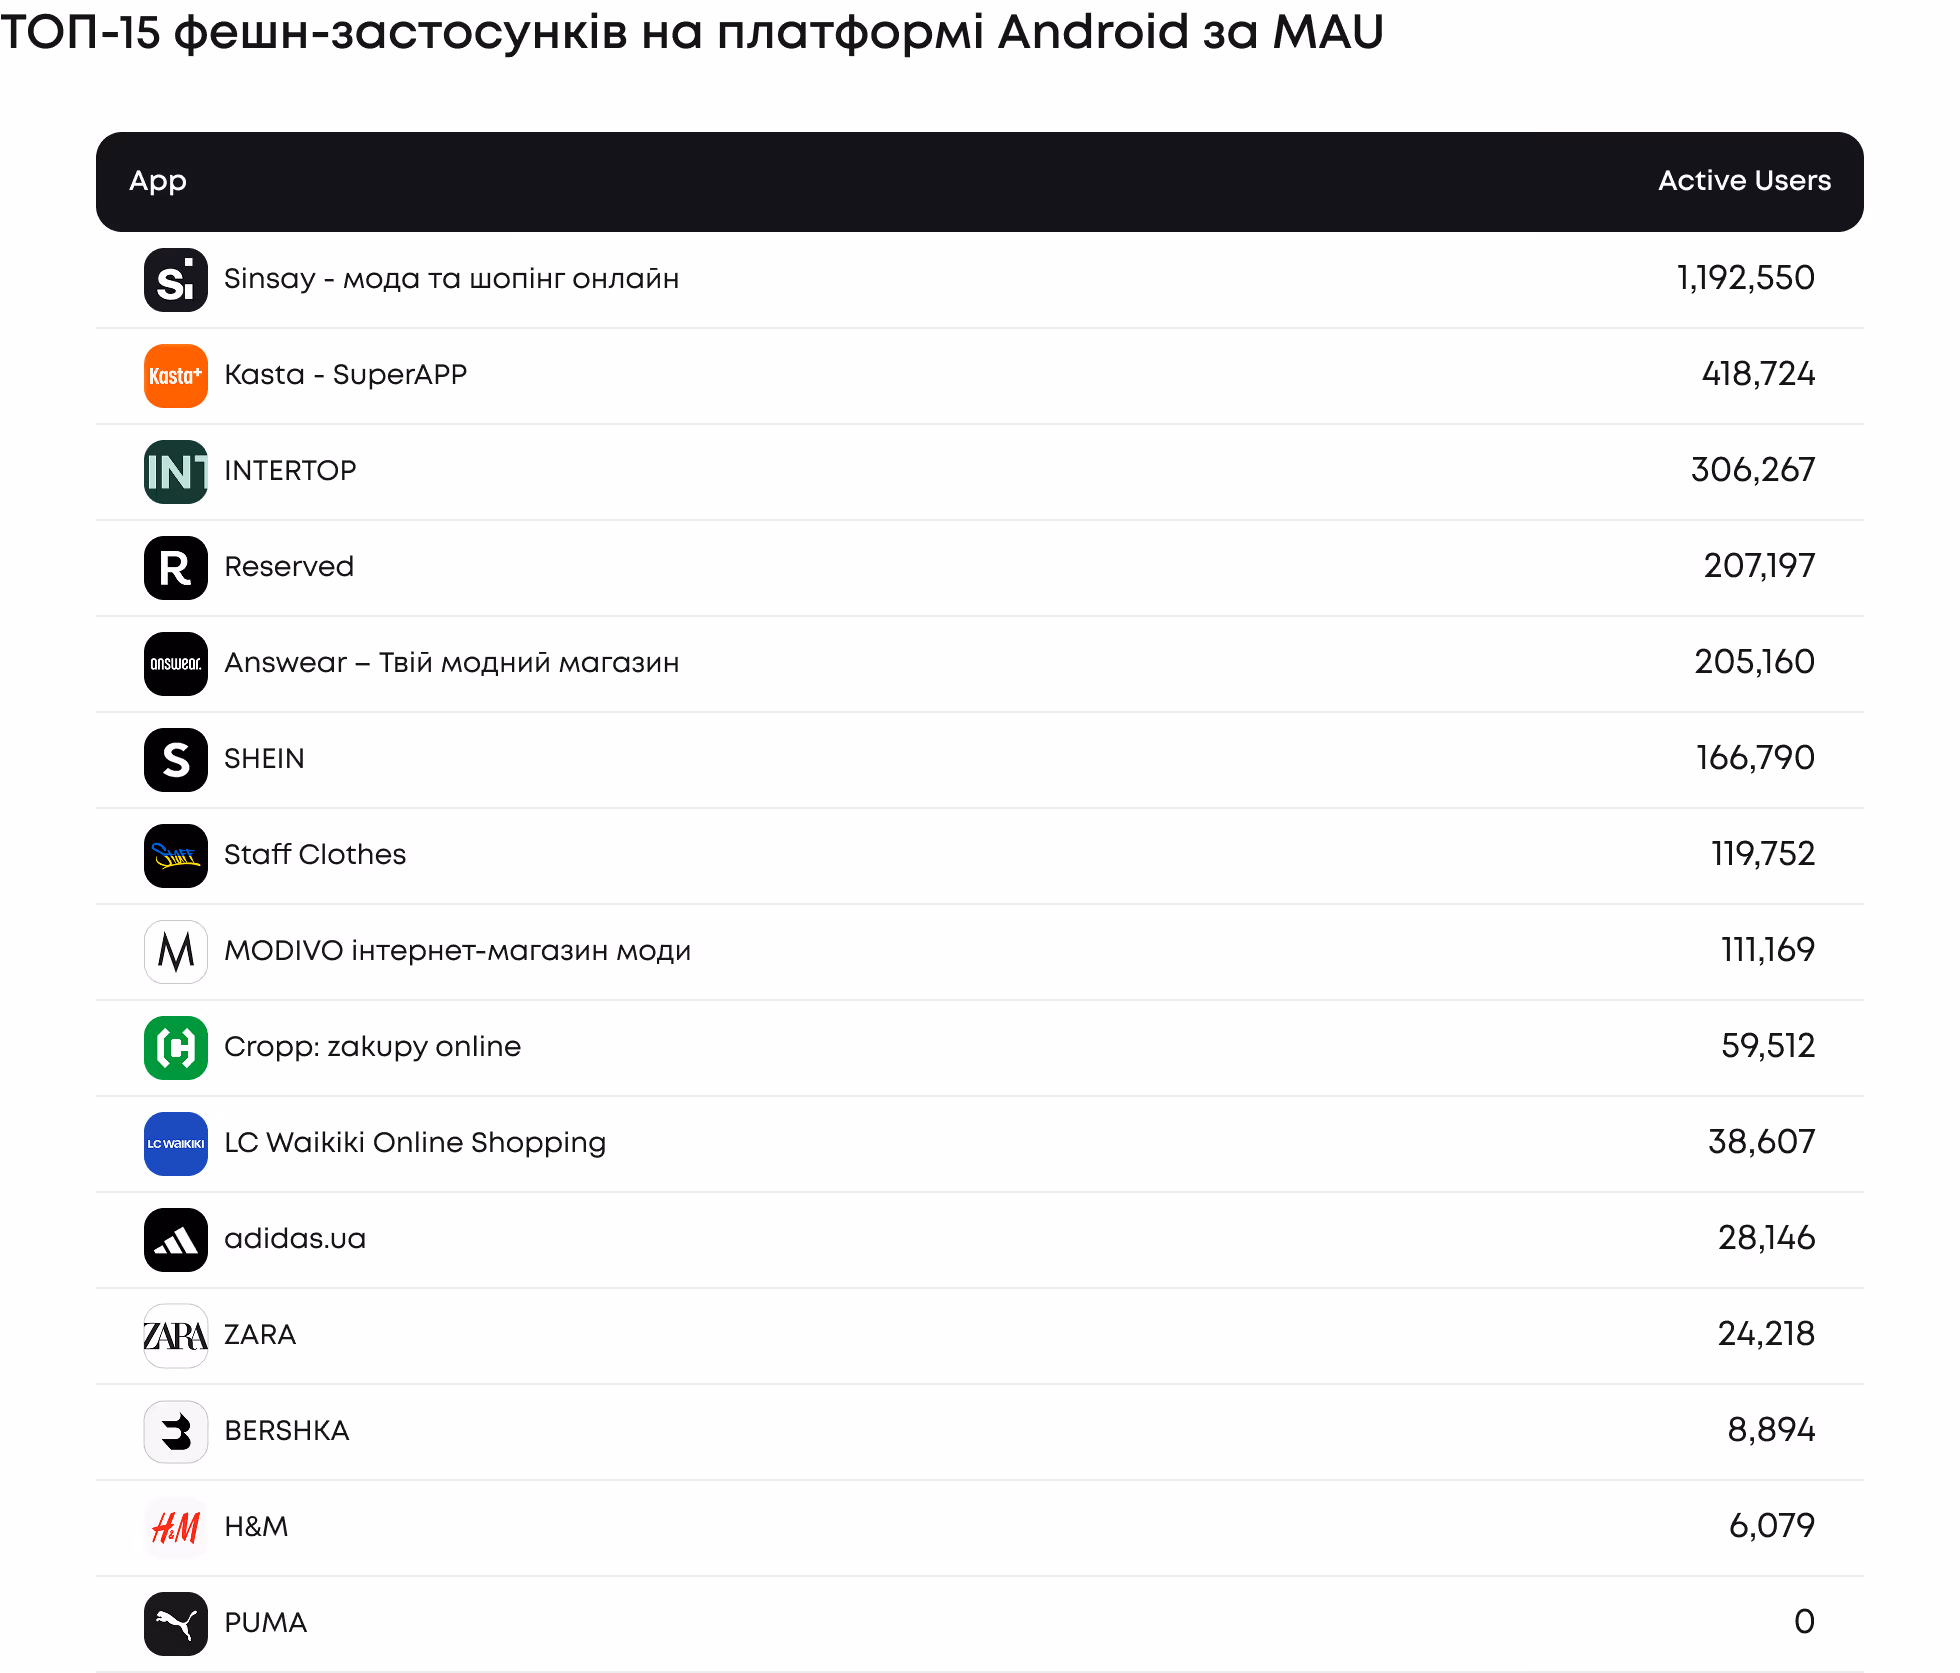This screenshot has height=1673, width=1960.
Task: Open the green Cropp app icon
Action: [x=176, y=1048]
